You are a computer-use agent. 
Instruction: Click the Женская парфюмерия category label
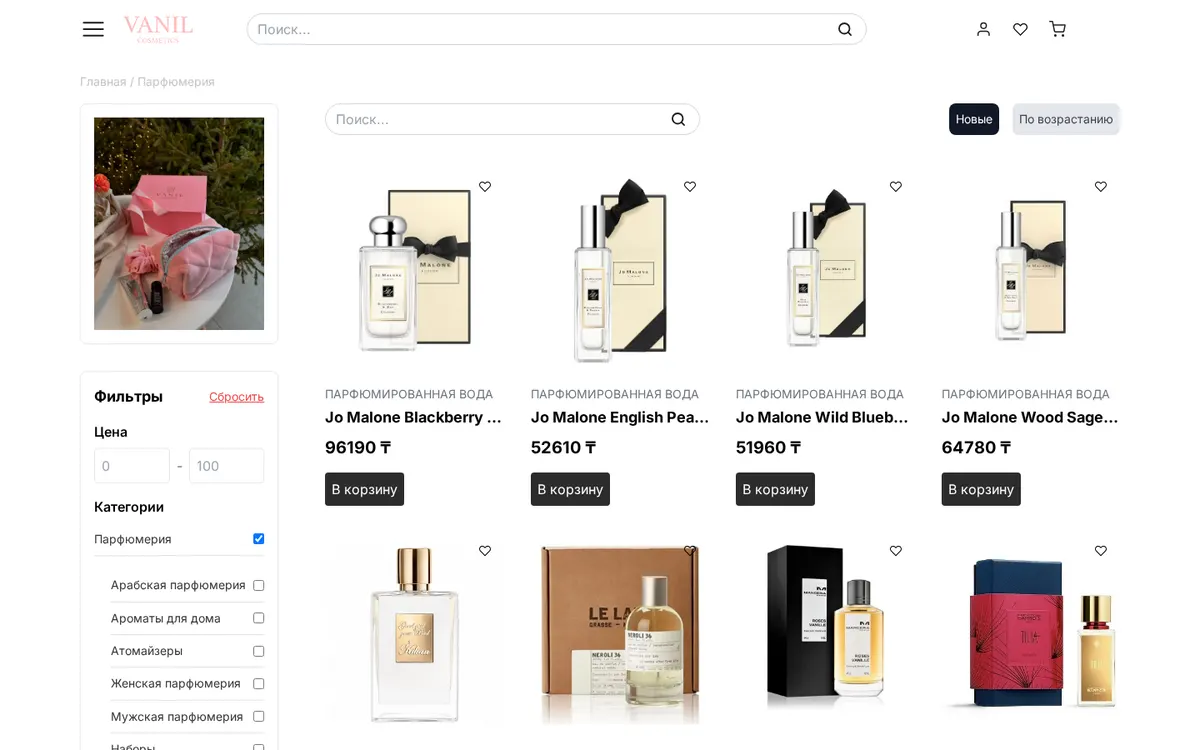[x=176, y=684]
